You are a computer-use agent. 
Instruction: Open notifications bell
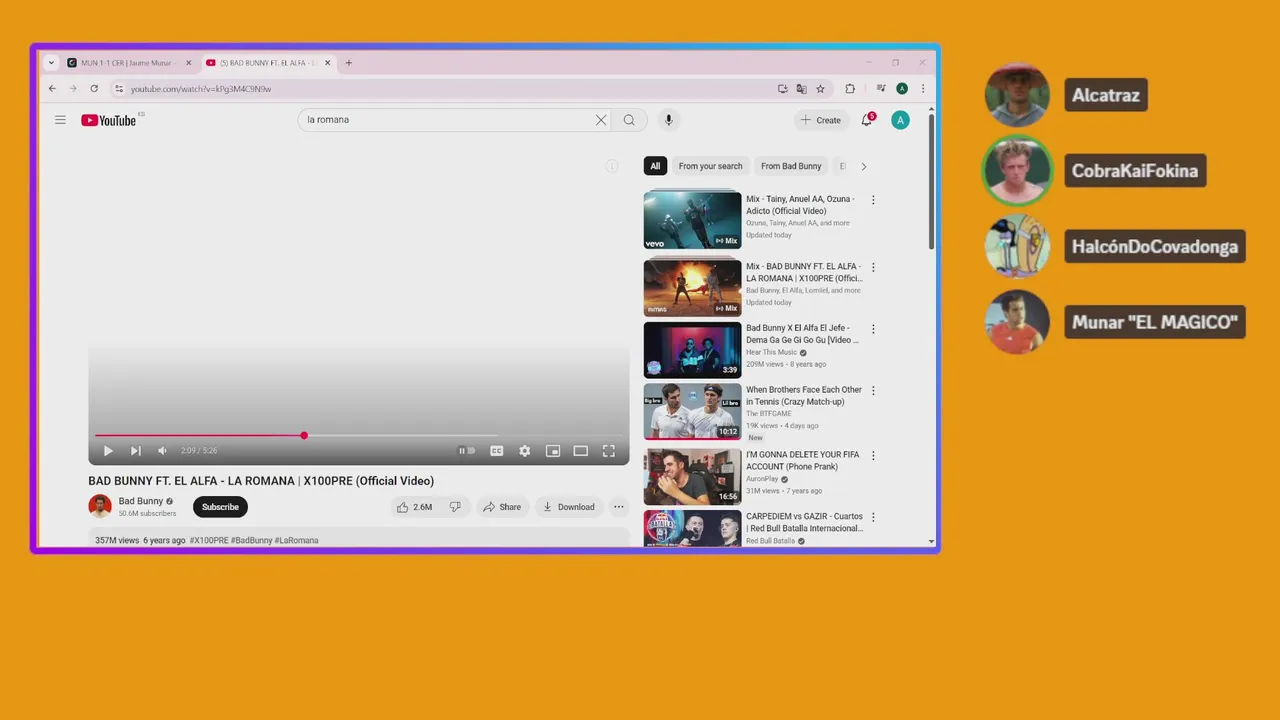pyautogui.click(x=867, y=120)
